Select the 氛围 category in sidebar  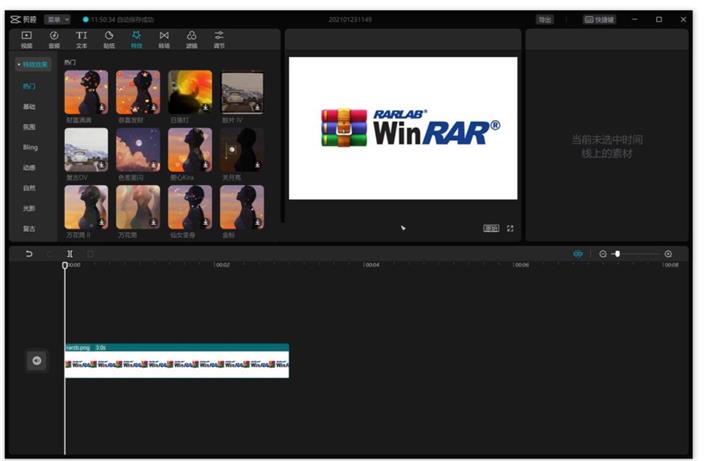tap(29, 127)
